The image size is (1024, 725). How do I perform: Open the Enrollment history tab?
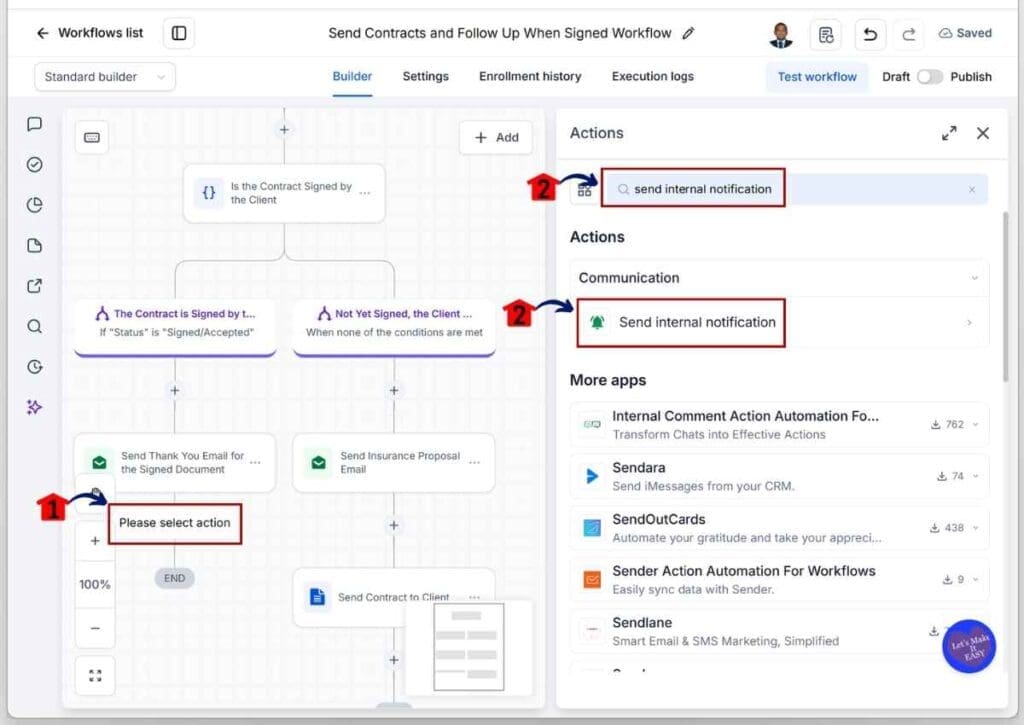click(530, 76)
